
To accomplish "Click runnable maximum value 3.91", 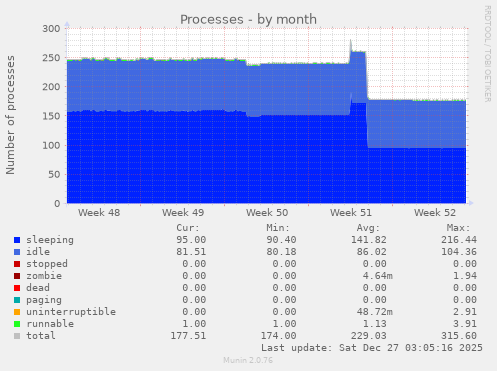I will click(465, 324).
